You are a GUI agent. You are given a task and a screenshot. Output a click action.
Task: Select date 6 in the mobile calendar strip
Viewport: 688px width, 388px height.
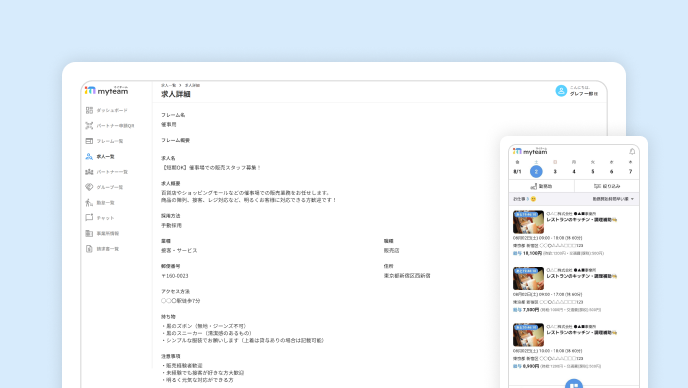pos(612,172)
